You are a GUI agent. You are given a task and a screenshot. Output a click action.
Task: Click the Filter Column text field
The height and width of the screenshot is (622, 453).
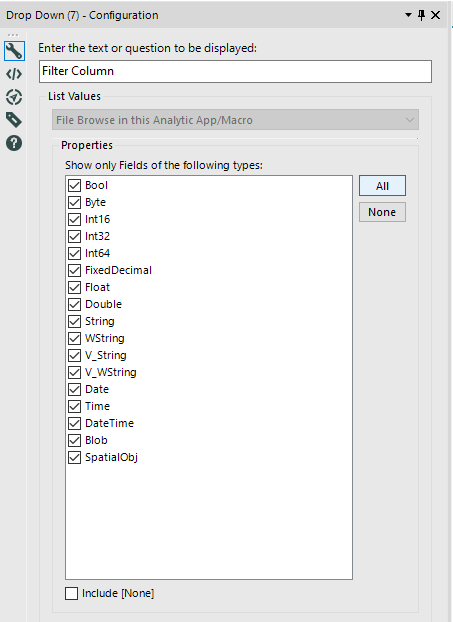click(x=235, y=71)
